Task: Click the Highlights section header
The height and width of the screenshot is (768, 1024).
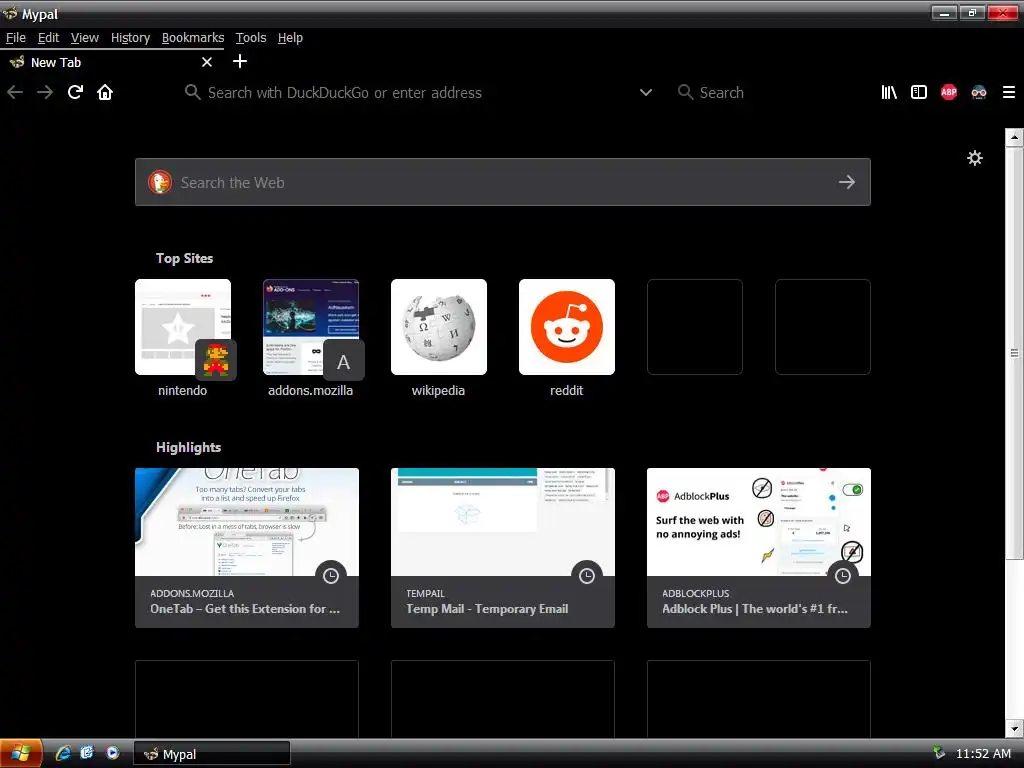Action: 188,447
